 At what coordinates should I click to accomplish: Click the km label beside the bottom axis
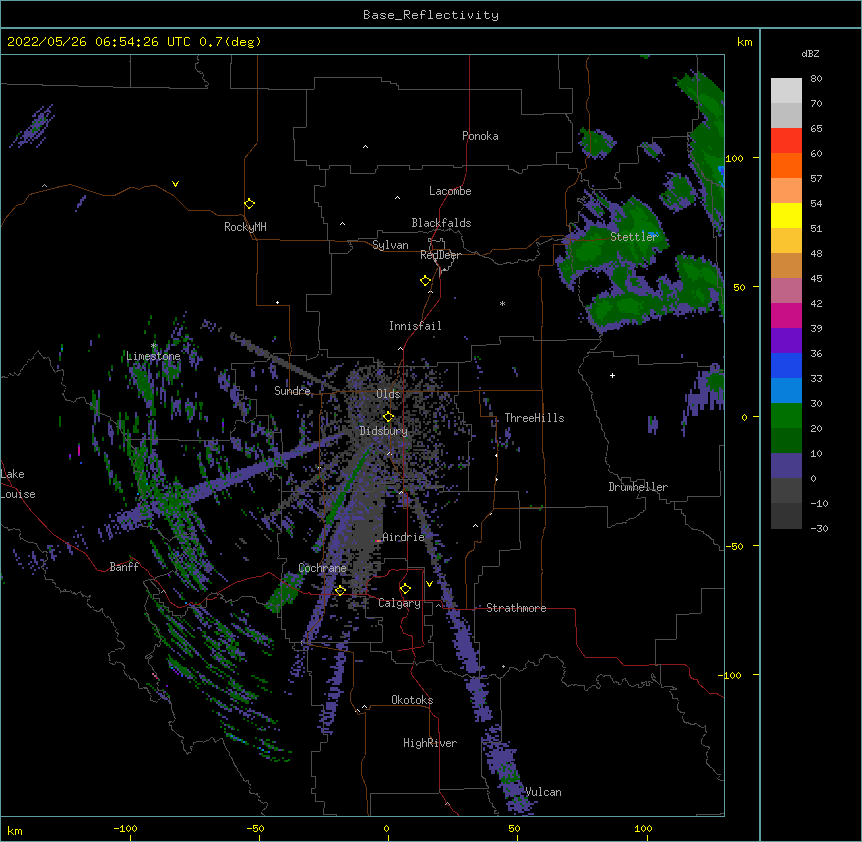pos(15,831)
